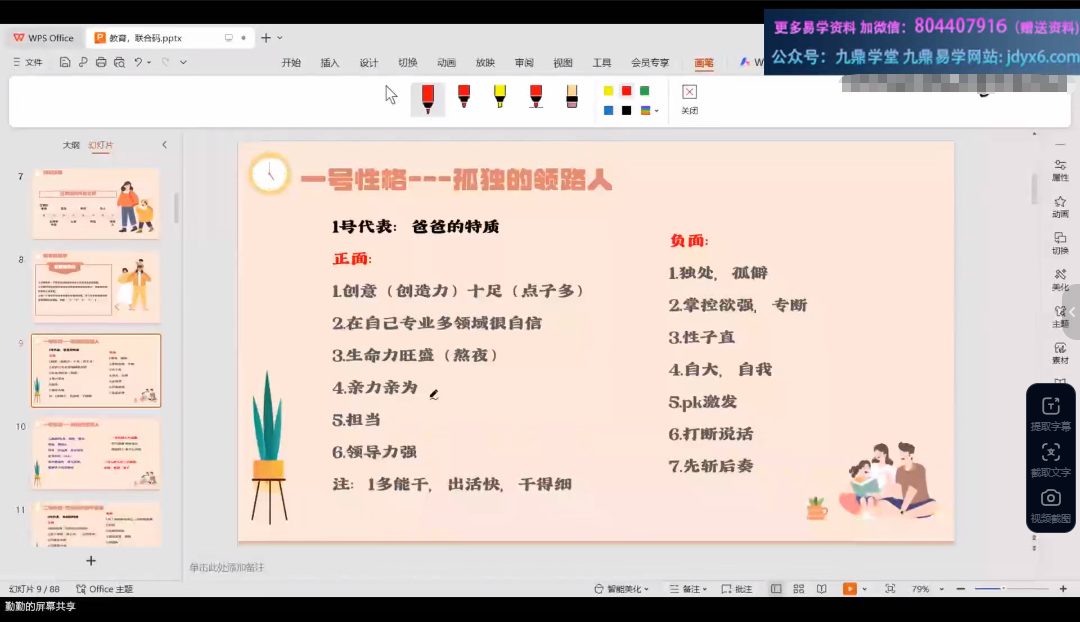Select the yellow highlighter pen tool
The image size is (1080, 622).
point(499,97)
